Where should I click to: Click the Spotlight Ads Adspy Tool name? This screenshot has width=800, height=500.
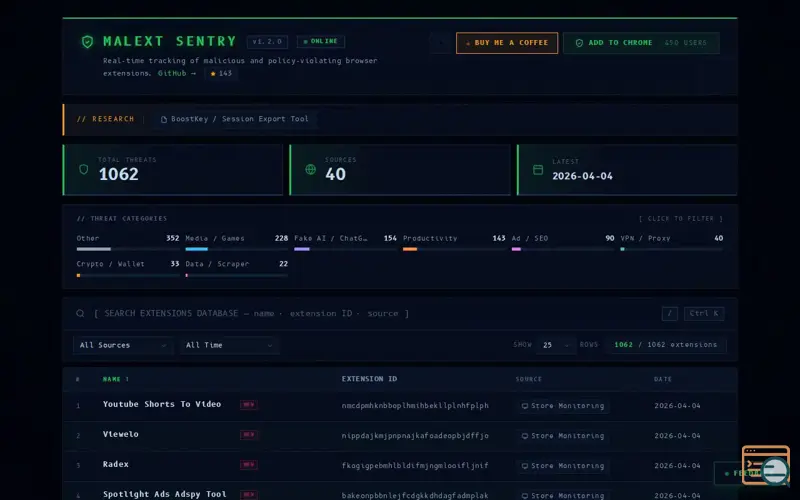point(164,494)
